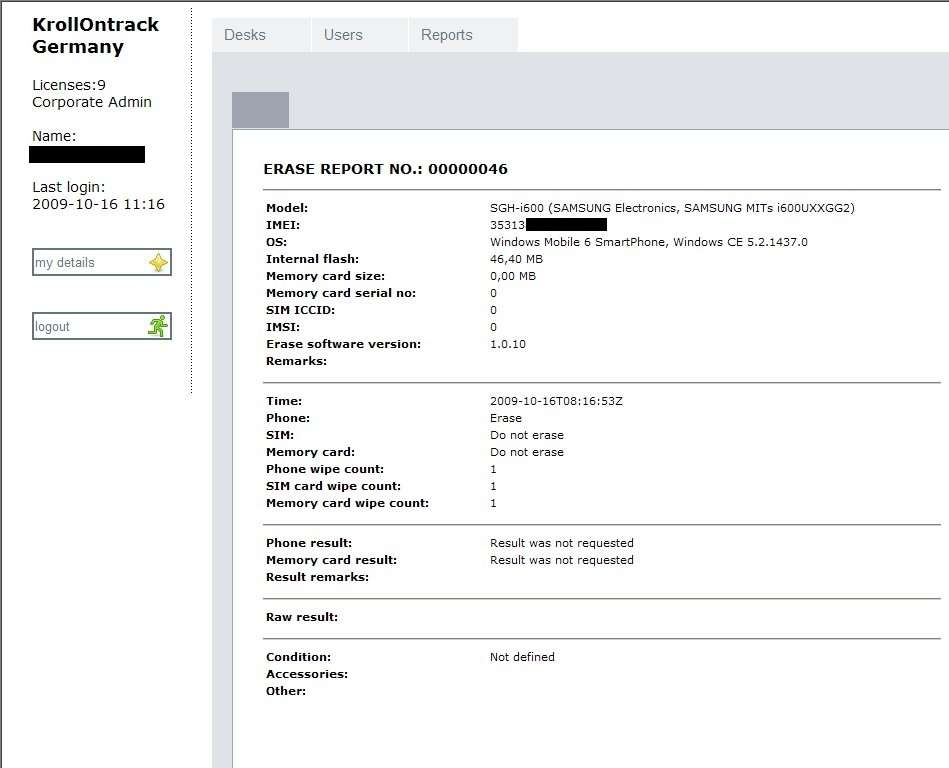Click the Phone result value text
The width and height of the screenshot is (949, 768).
[x=561, y=543]
